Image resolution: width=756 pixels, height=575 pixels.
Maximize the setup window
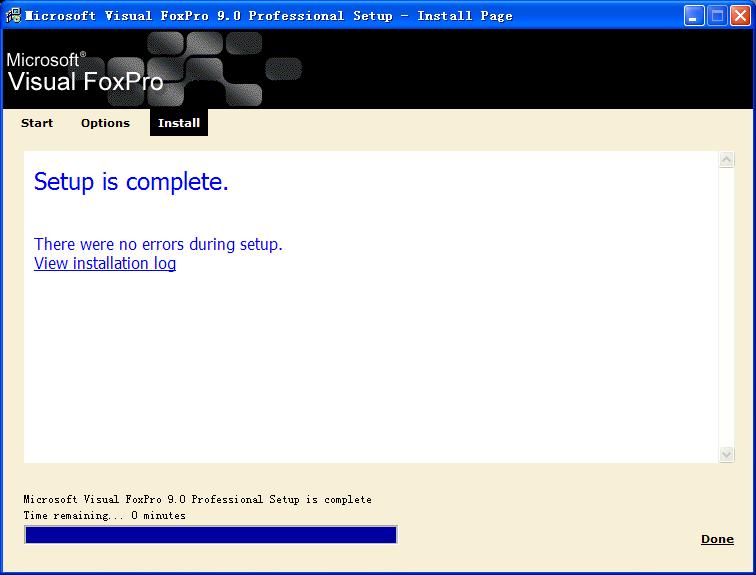[x=717, y=16]
